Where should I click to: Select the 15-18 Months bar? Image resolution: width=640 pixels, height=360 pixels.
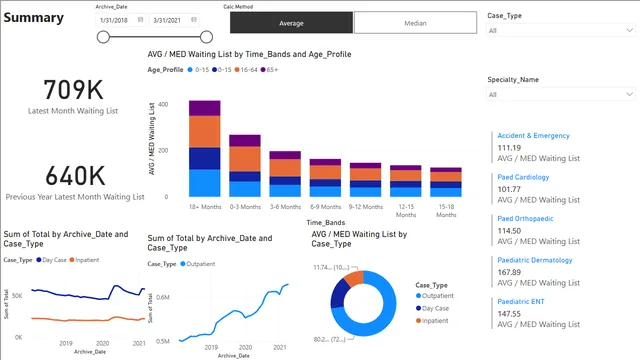click(x=446, y=182)
